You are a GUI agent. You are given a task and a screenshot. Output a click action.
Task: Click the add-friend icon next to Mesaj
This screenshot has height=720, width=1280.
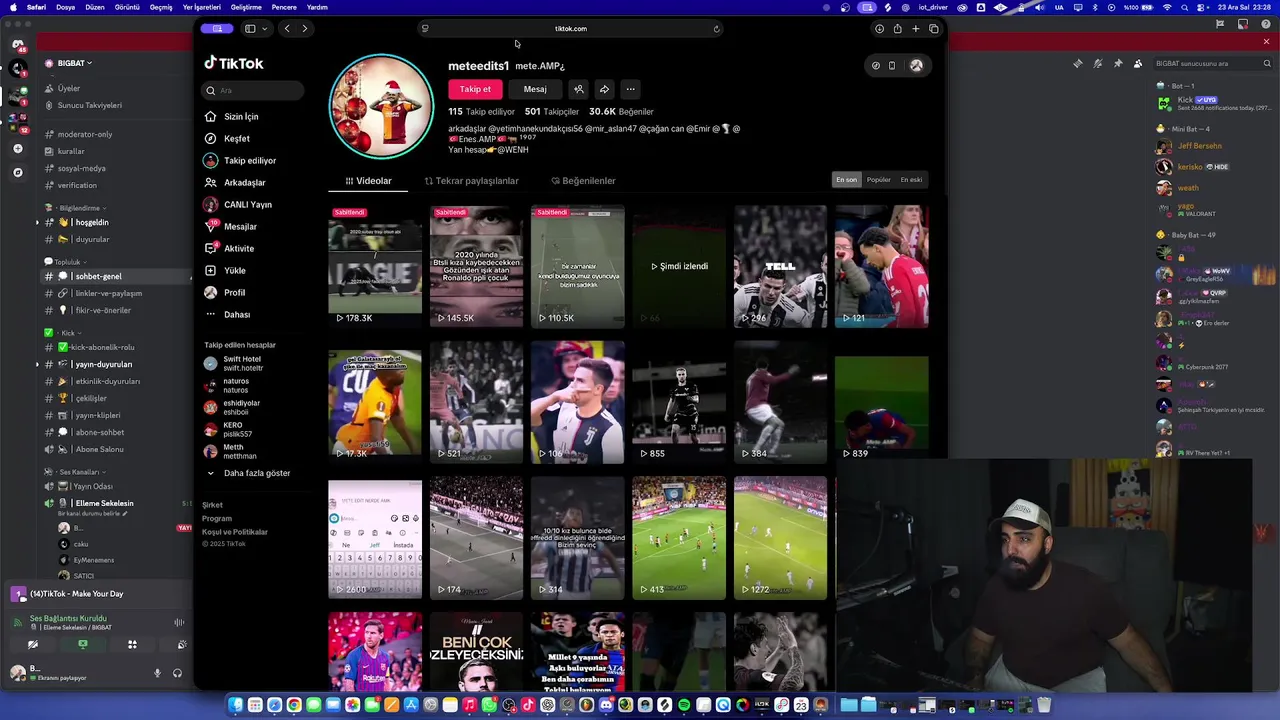tap(578, 89)
